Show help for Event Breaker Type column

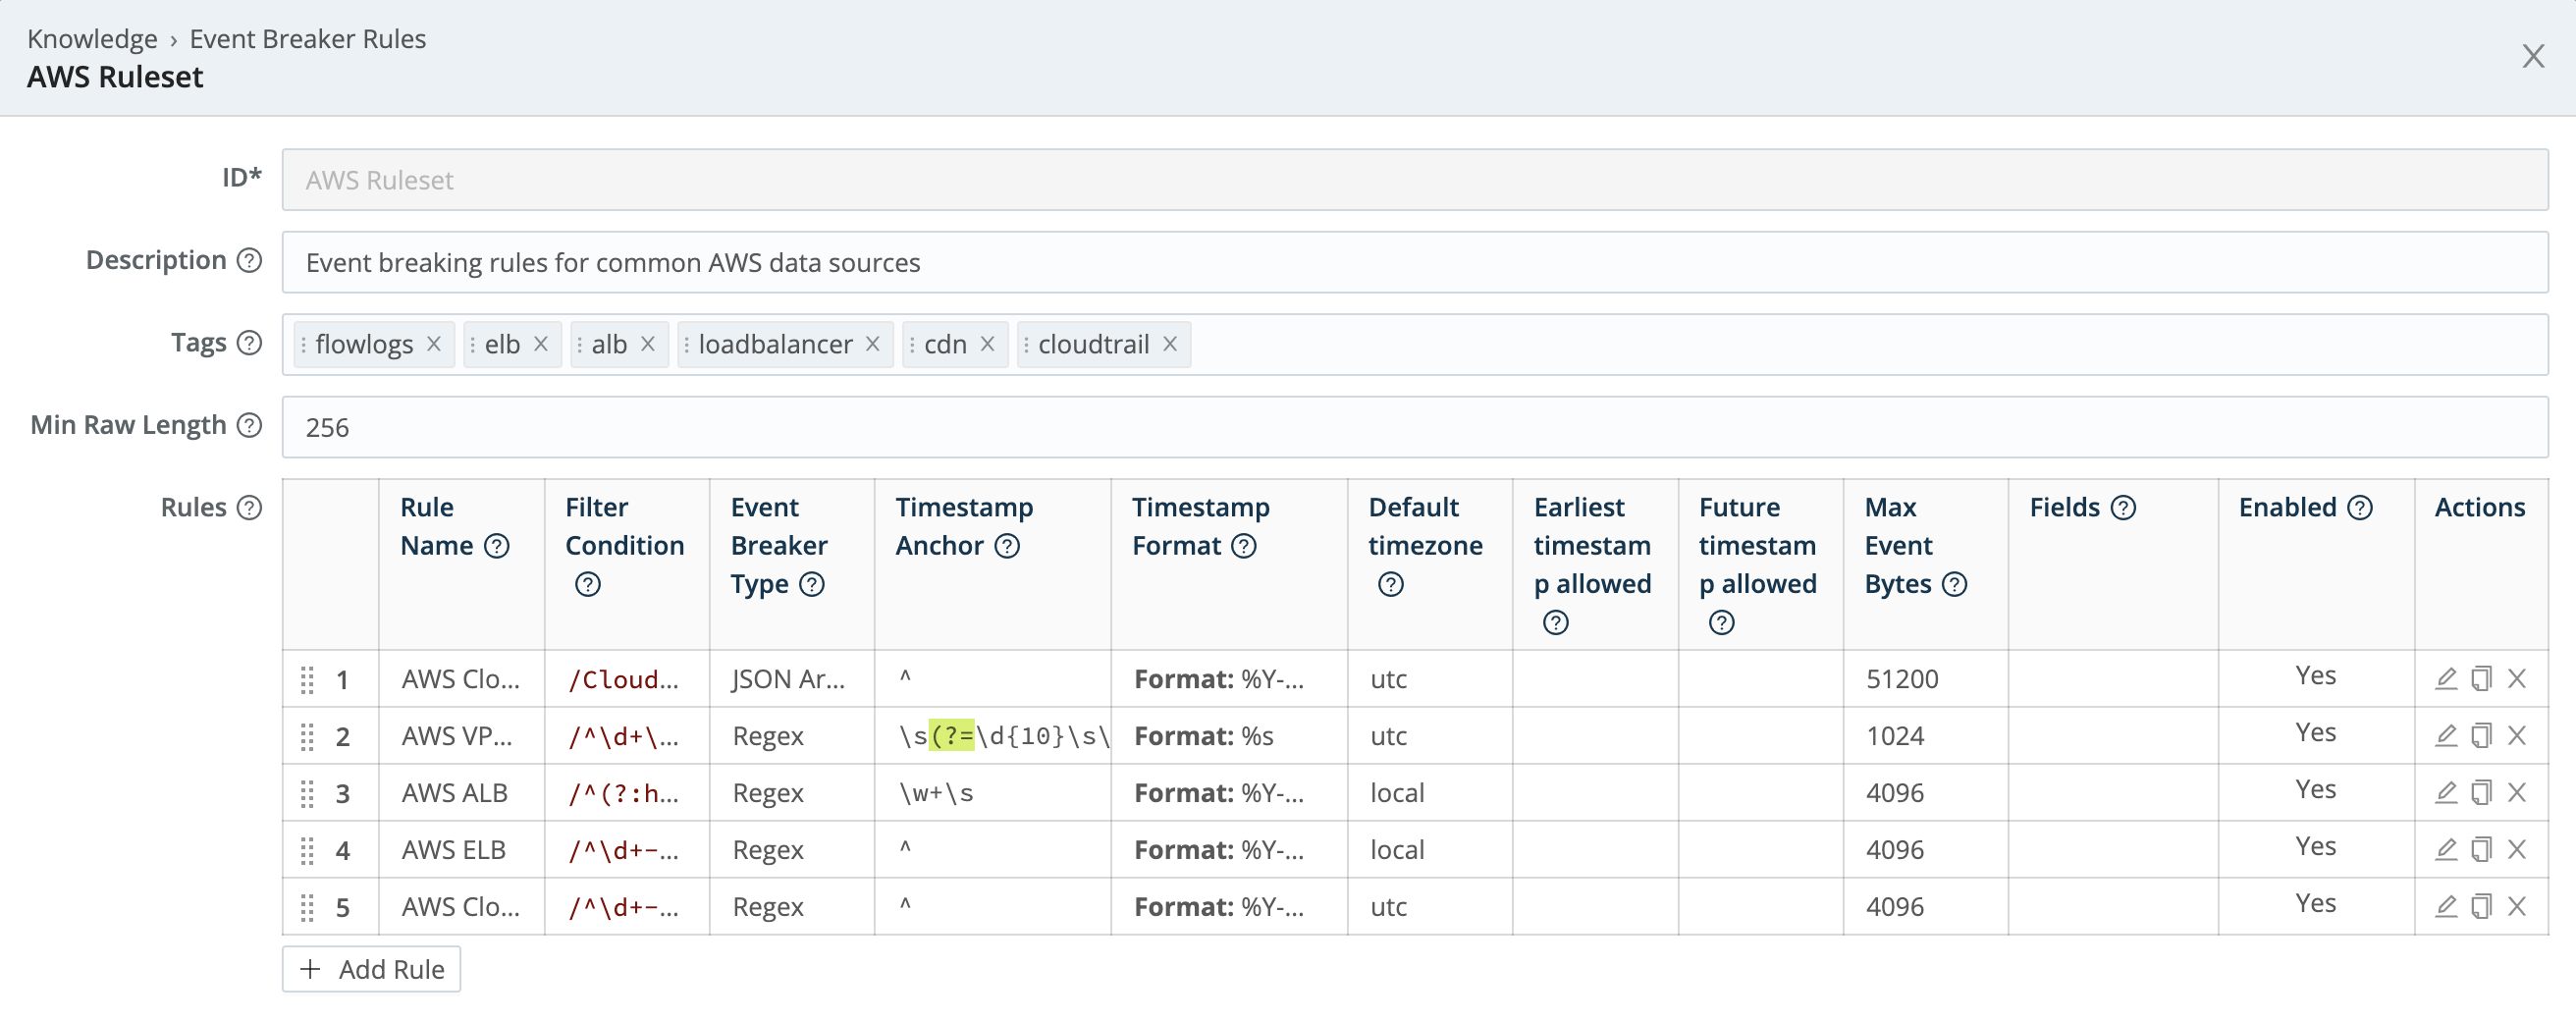(812, 584)
